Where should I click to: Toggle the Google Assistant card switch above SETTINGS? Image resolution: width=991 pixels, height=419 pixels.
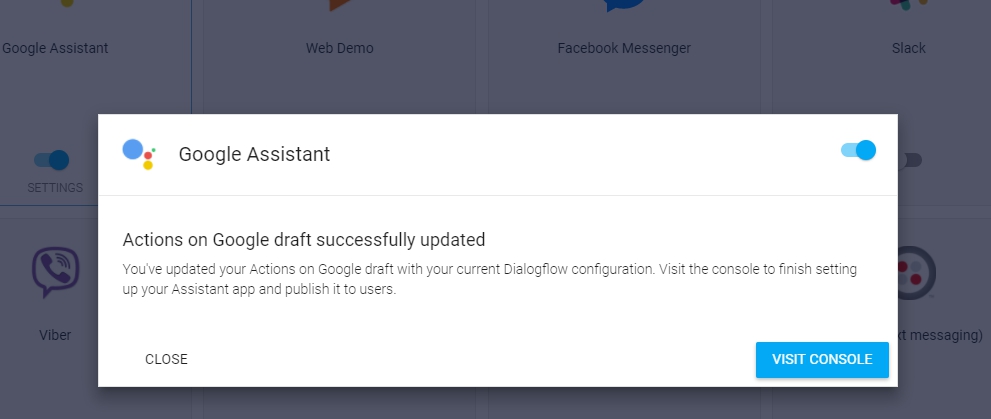52,160
